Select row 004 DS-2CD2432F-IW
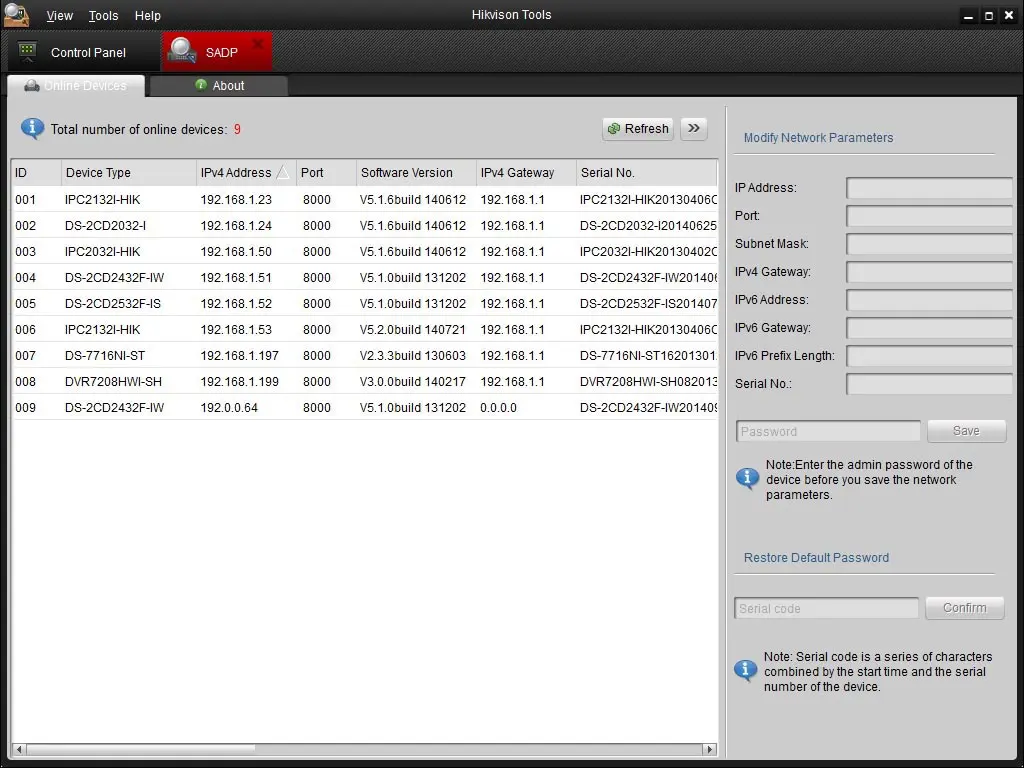The width and height of the screenshot is (1024, 768). pos(364,278)
